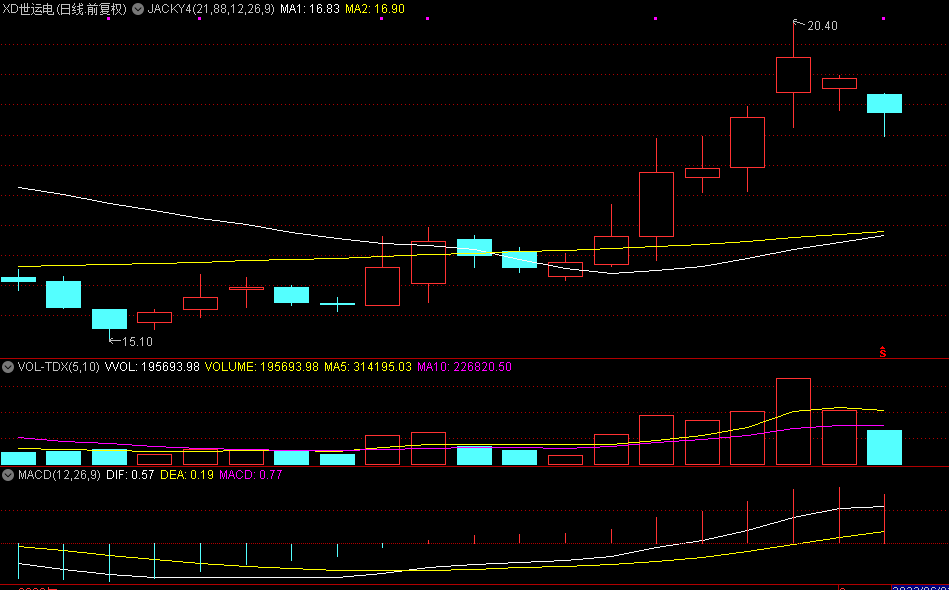This screenshot has width=949, height=590.
Task: Select the yellow MA2: 16.90 label
Action: pos(375,9)
